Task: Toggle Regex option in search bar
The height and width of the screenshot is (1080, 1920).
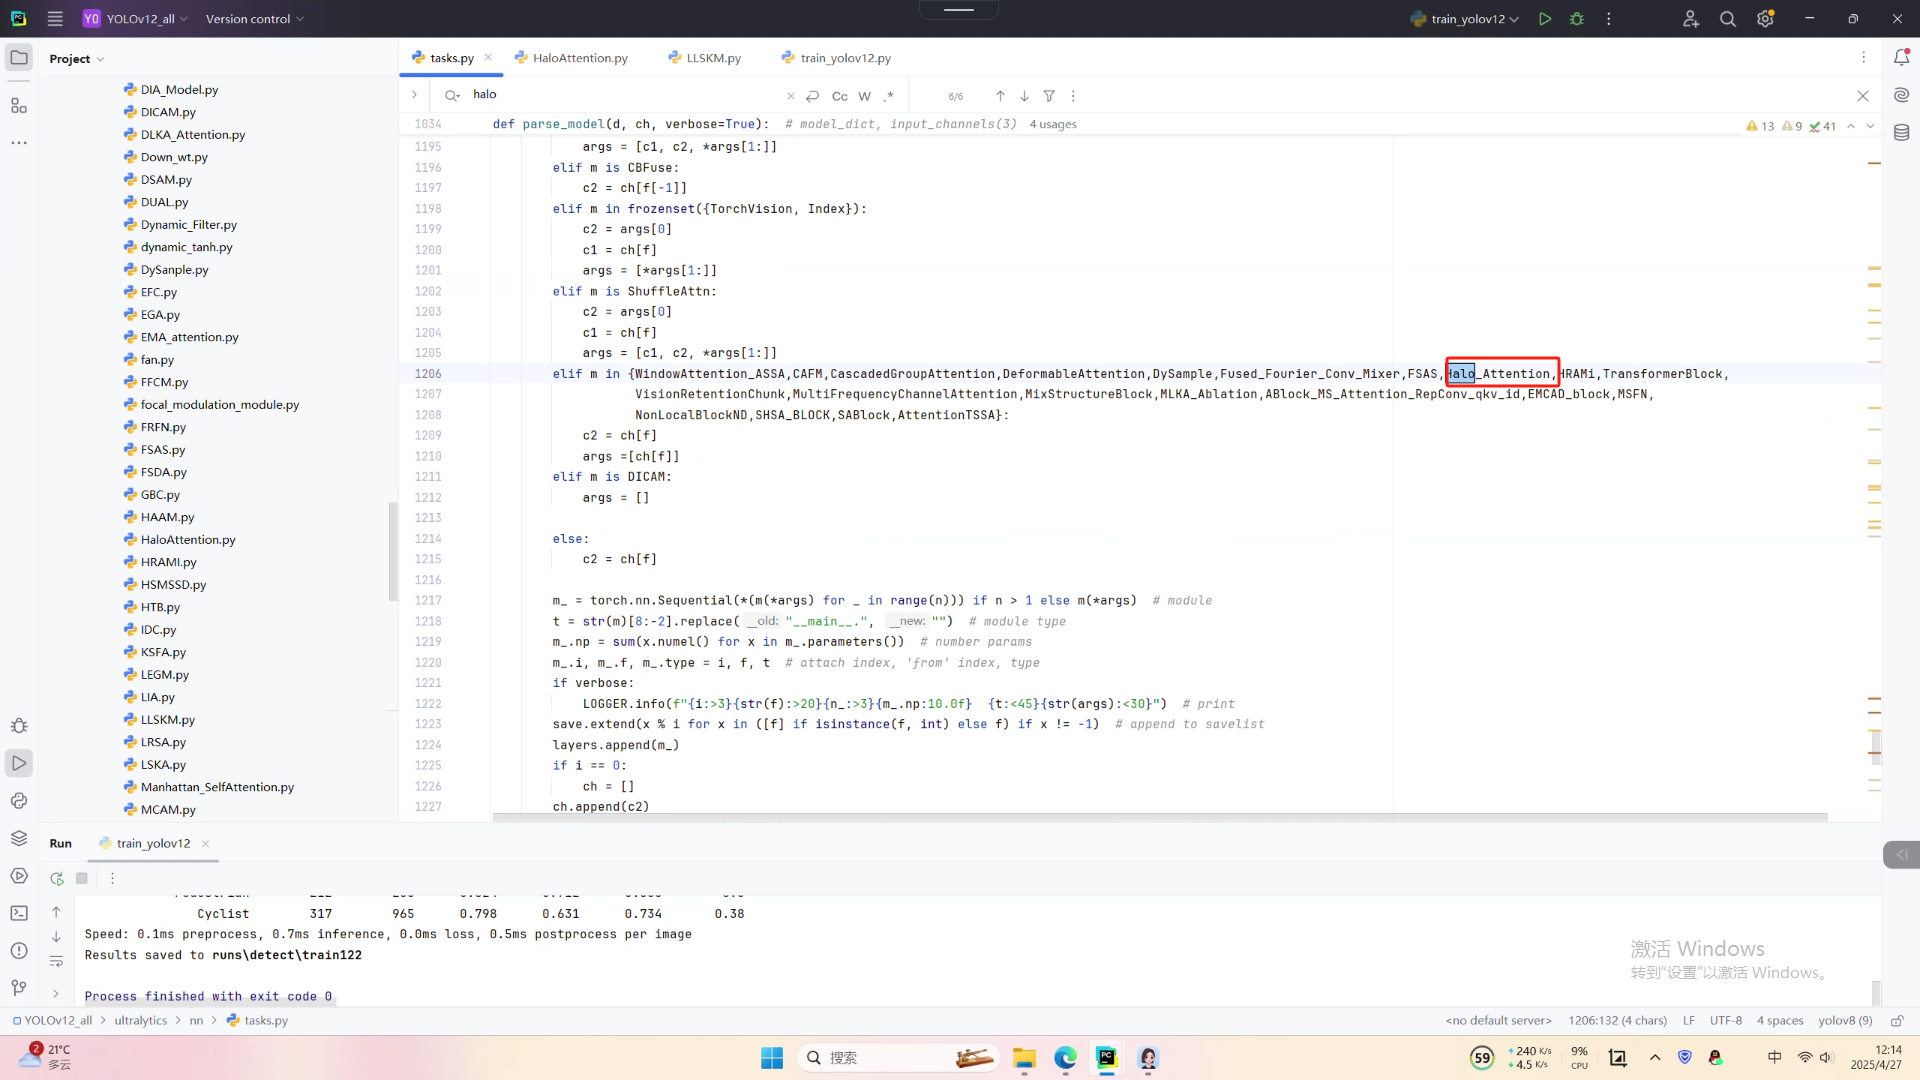Action: (x=889, y=96)
